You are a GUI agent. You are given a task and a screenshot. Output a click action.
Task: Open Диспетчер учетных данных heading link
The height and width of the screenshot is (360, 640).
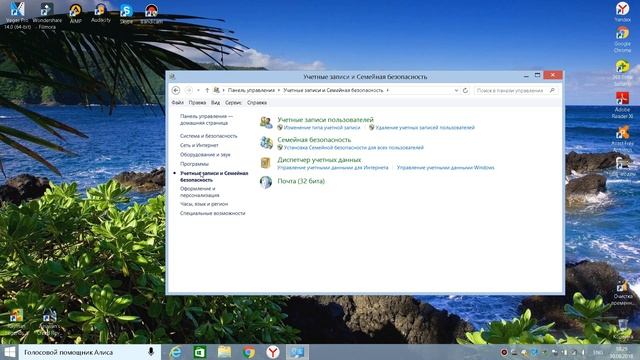tap(319, 160)
